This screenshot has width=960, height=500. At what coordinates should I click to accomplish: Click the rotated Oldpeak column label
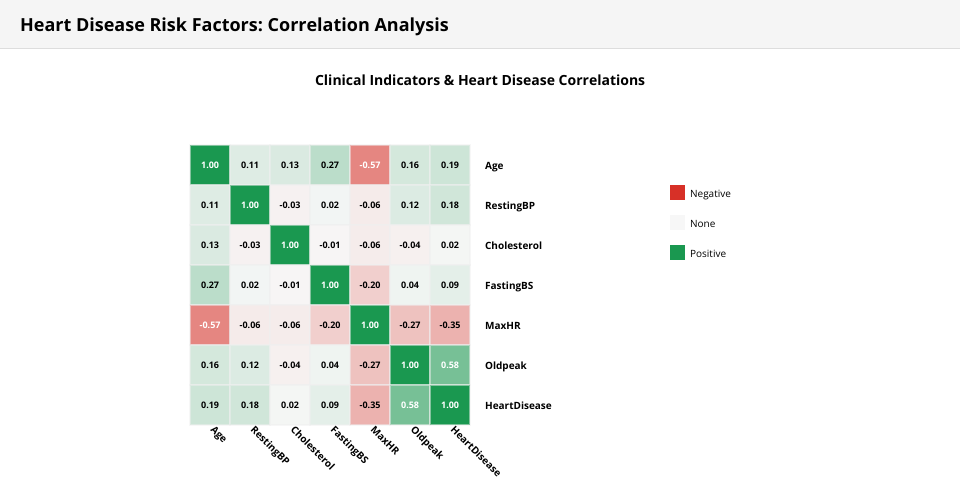pyautogui.click(x=427, y=445)
